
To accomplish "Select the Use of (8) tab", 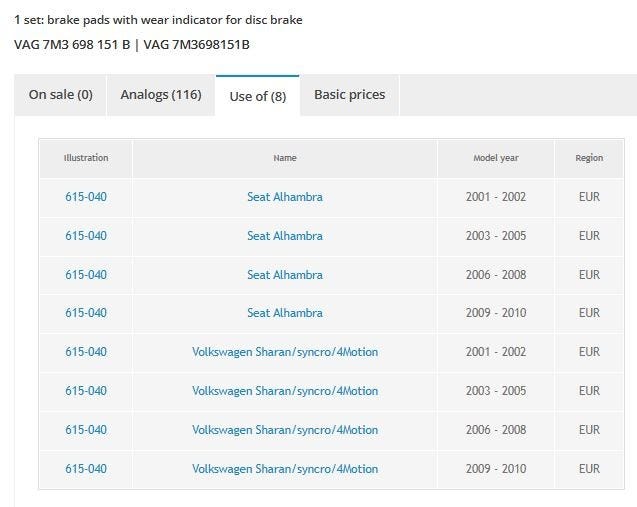I will (x=257, y=96).
